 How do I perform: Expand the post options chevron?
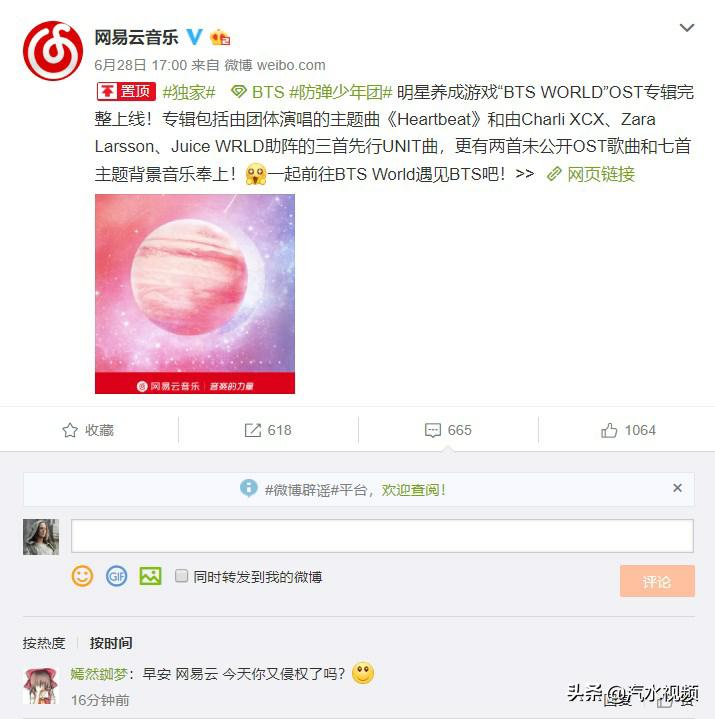[x=687, y=28]
